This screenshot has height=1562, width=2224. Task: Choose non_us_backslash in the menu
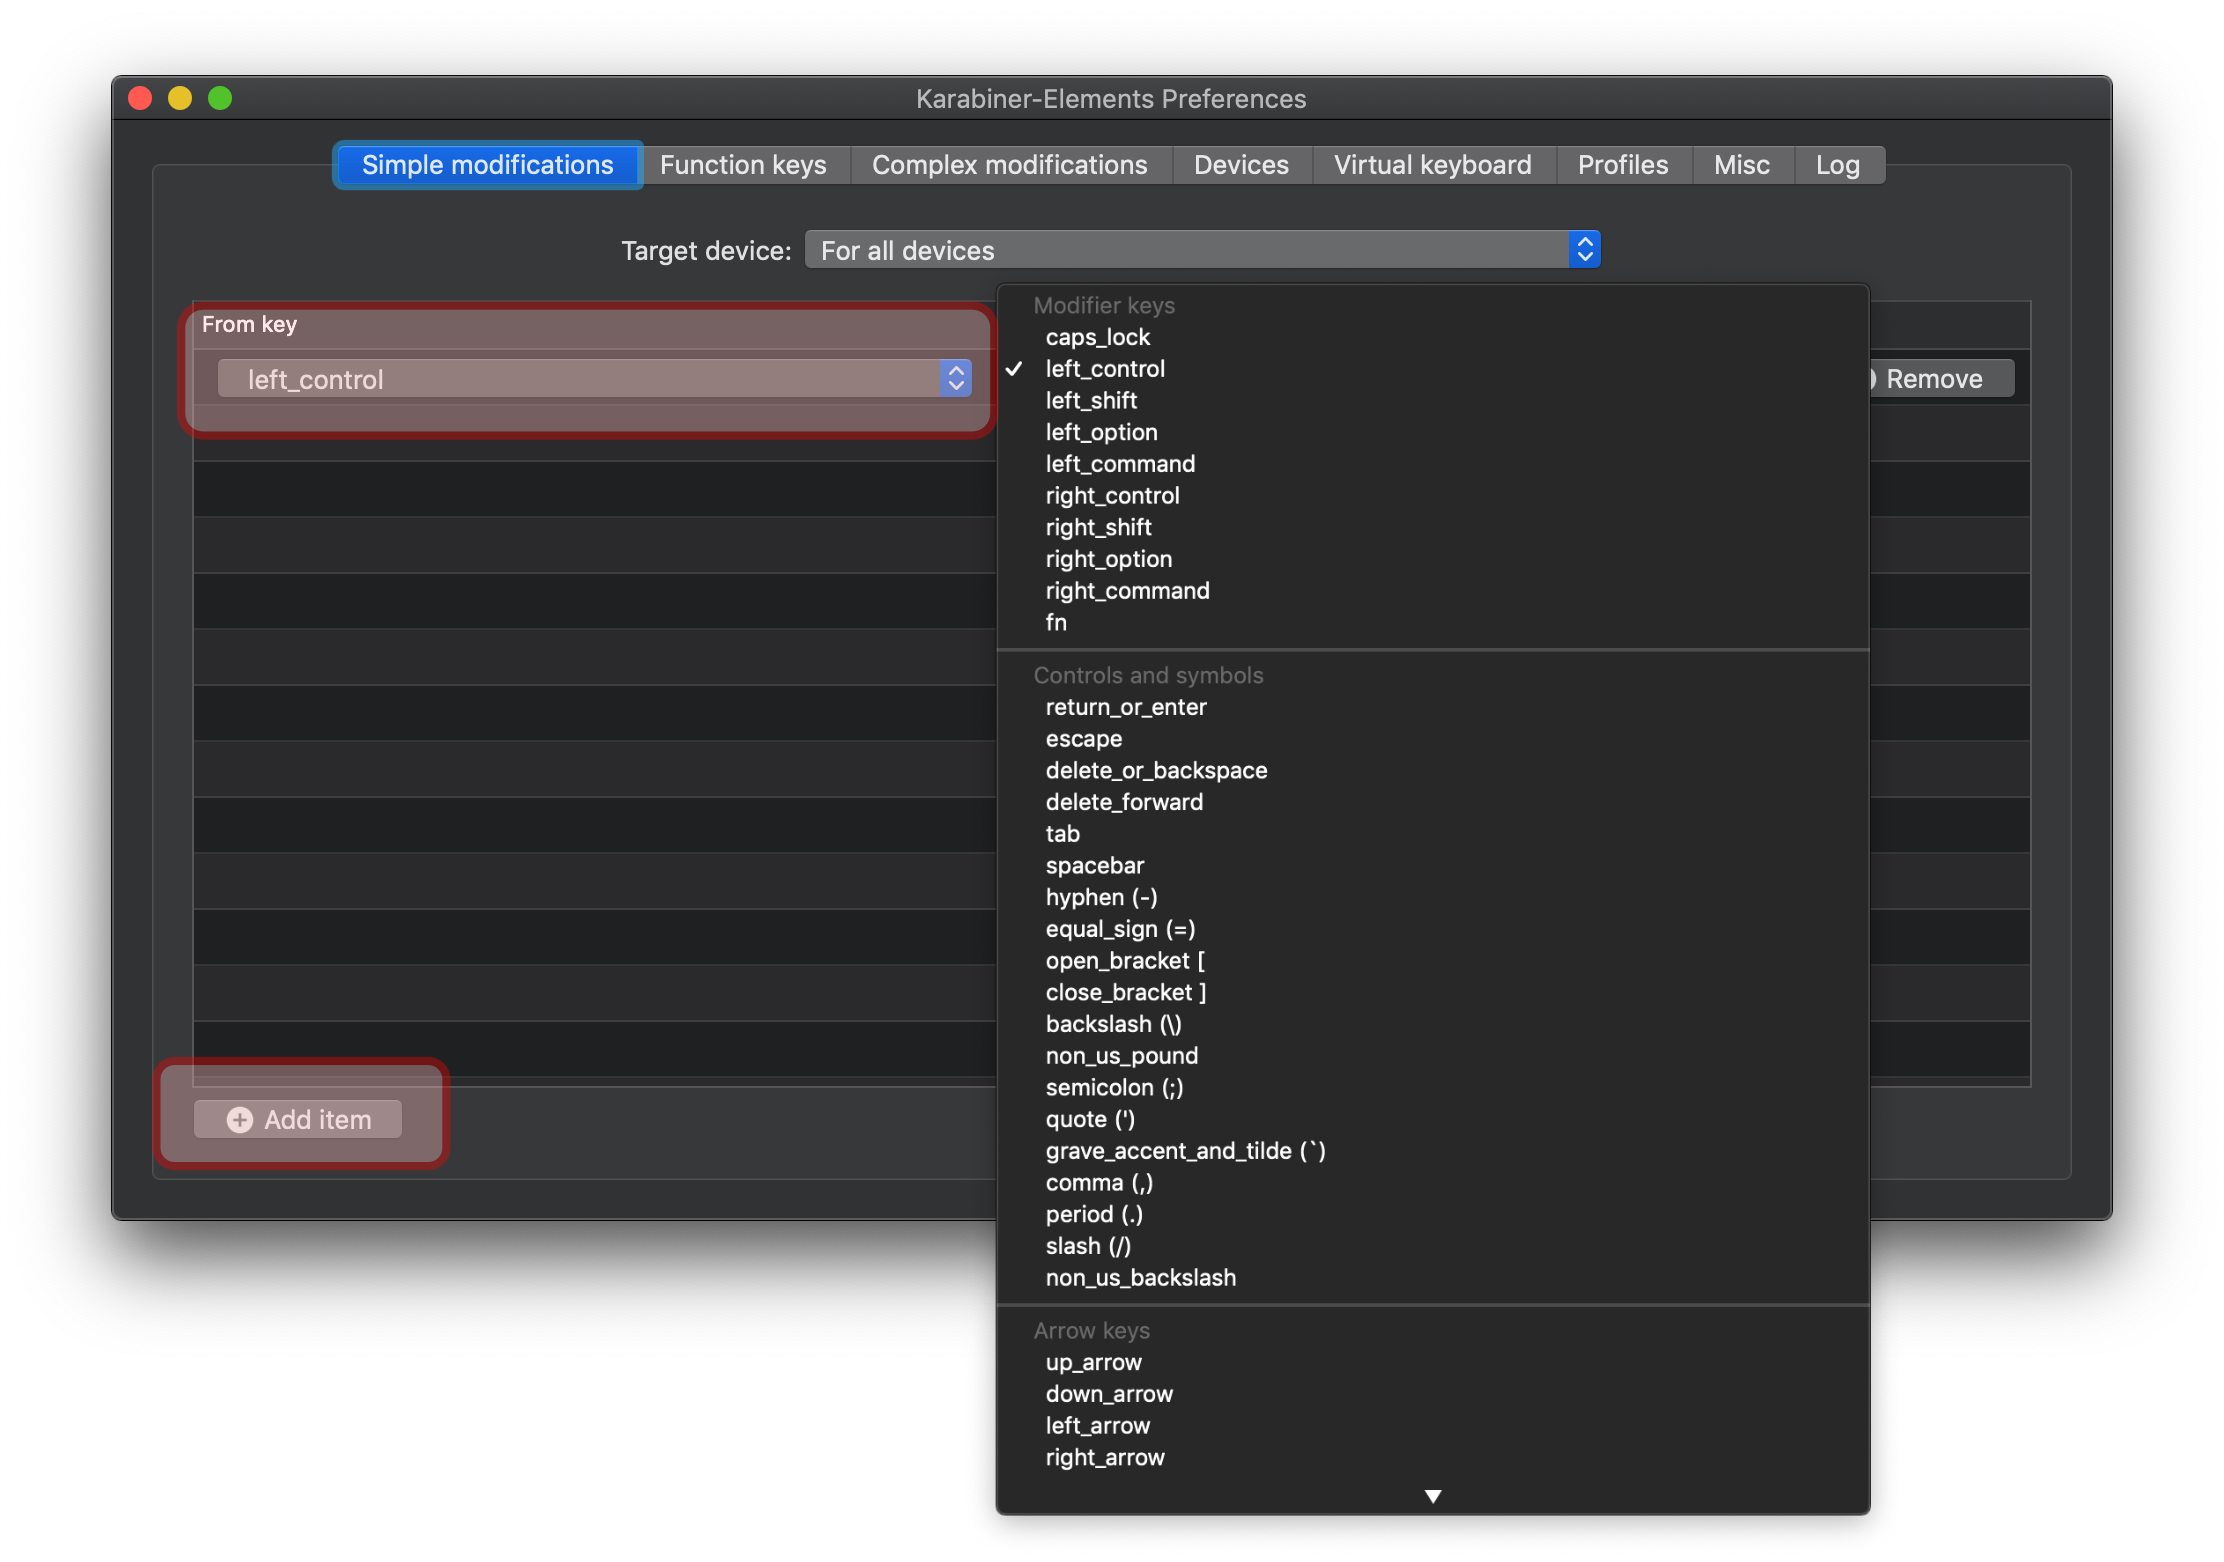click(x=1432, y=1278)
